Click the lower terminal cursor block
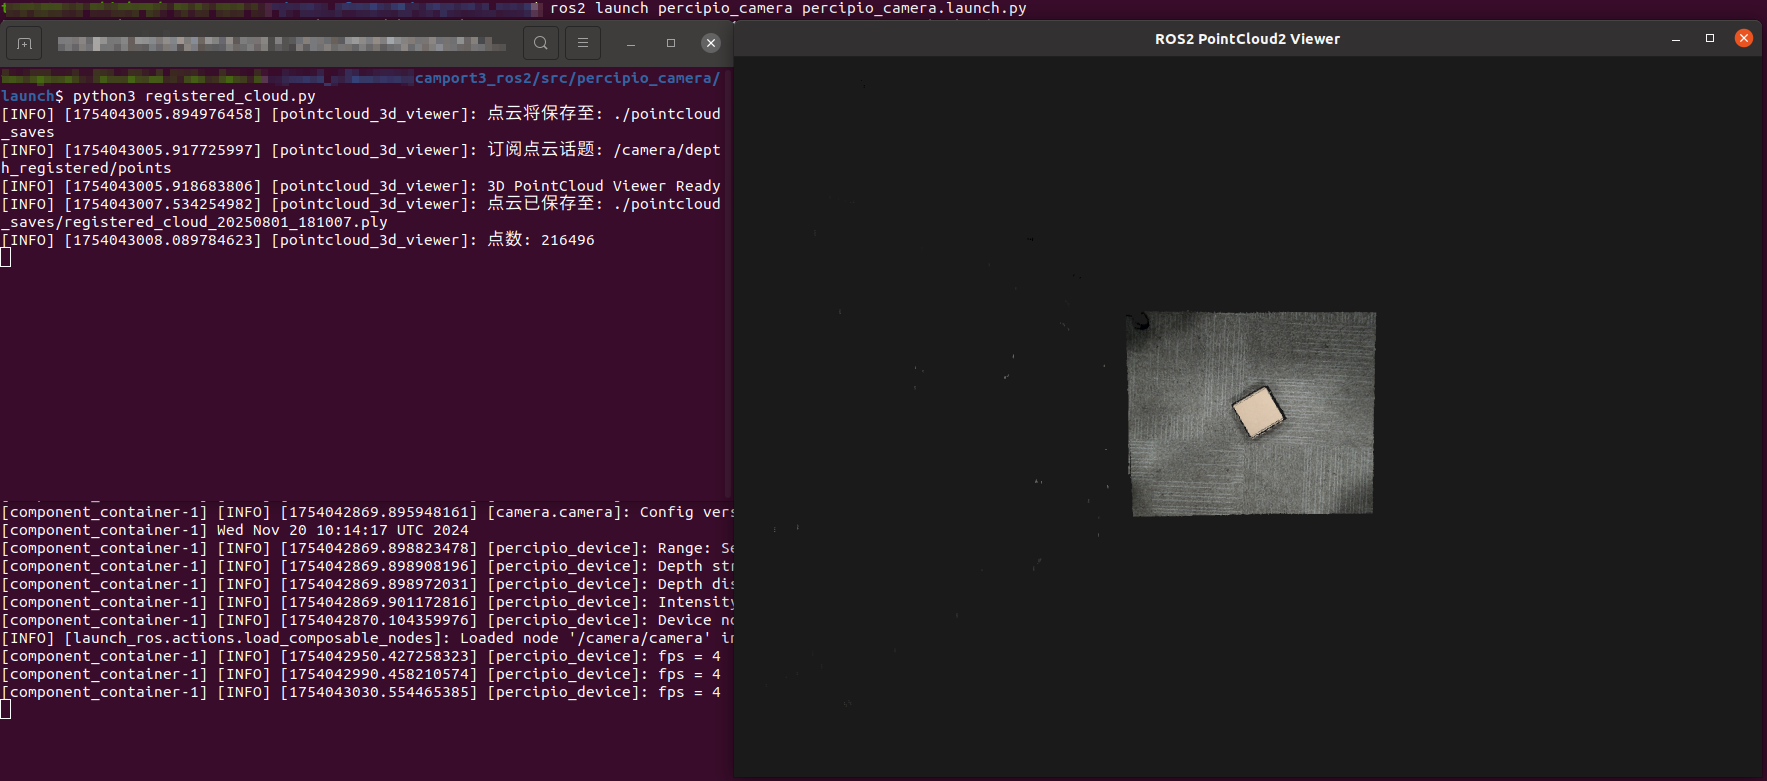 (x=6, y=710)
